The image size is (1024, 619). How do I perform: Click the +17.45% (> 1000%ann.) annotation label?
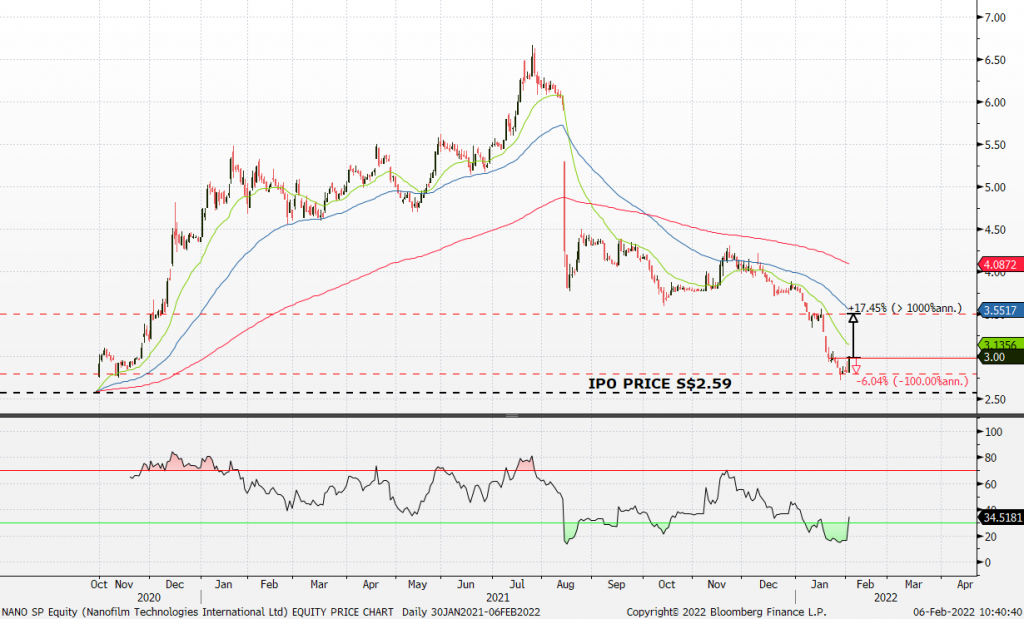904,308
